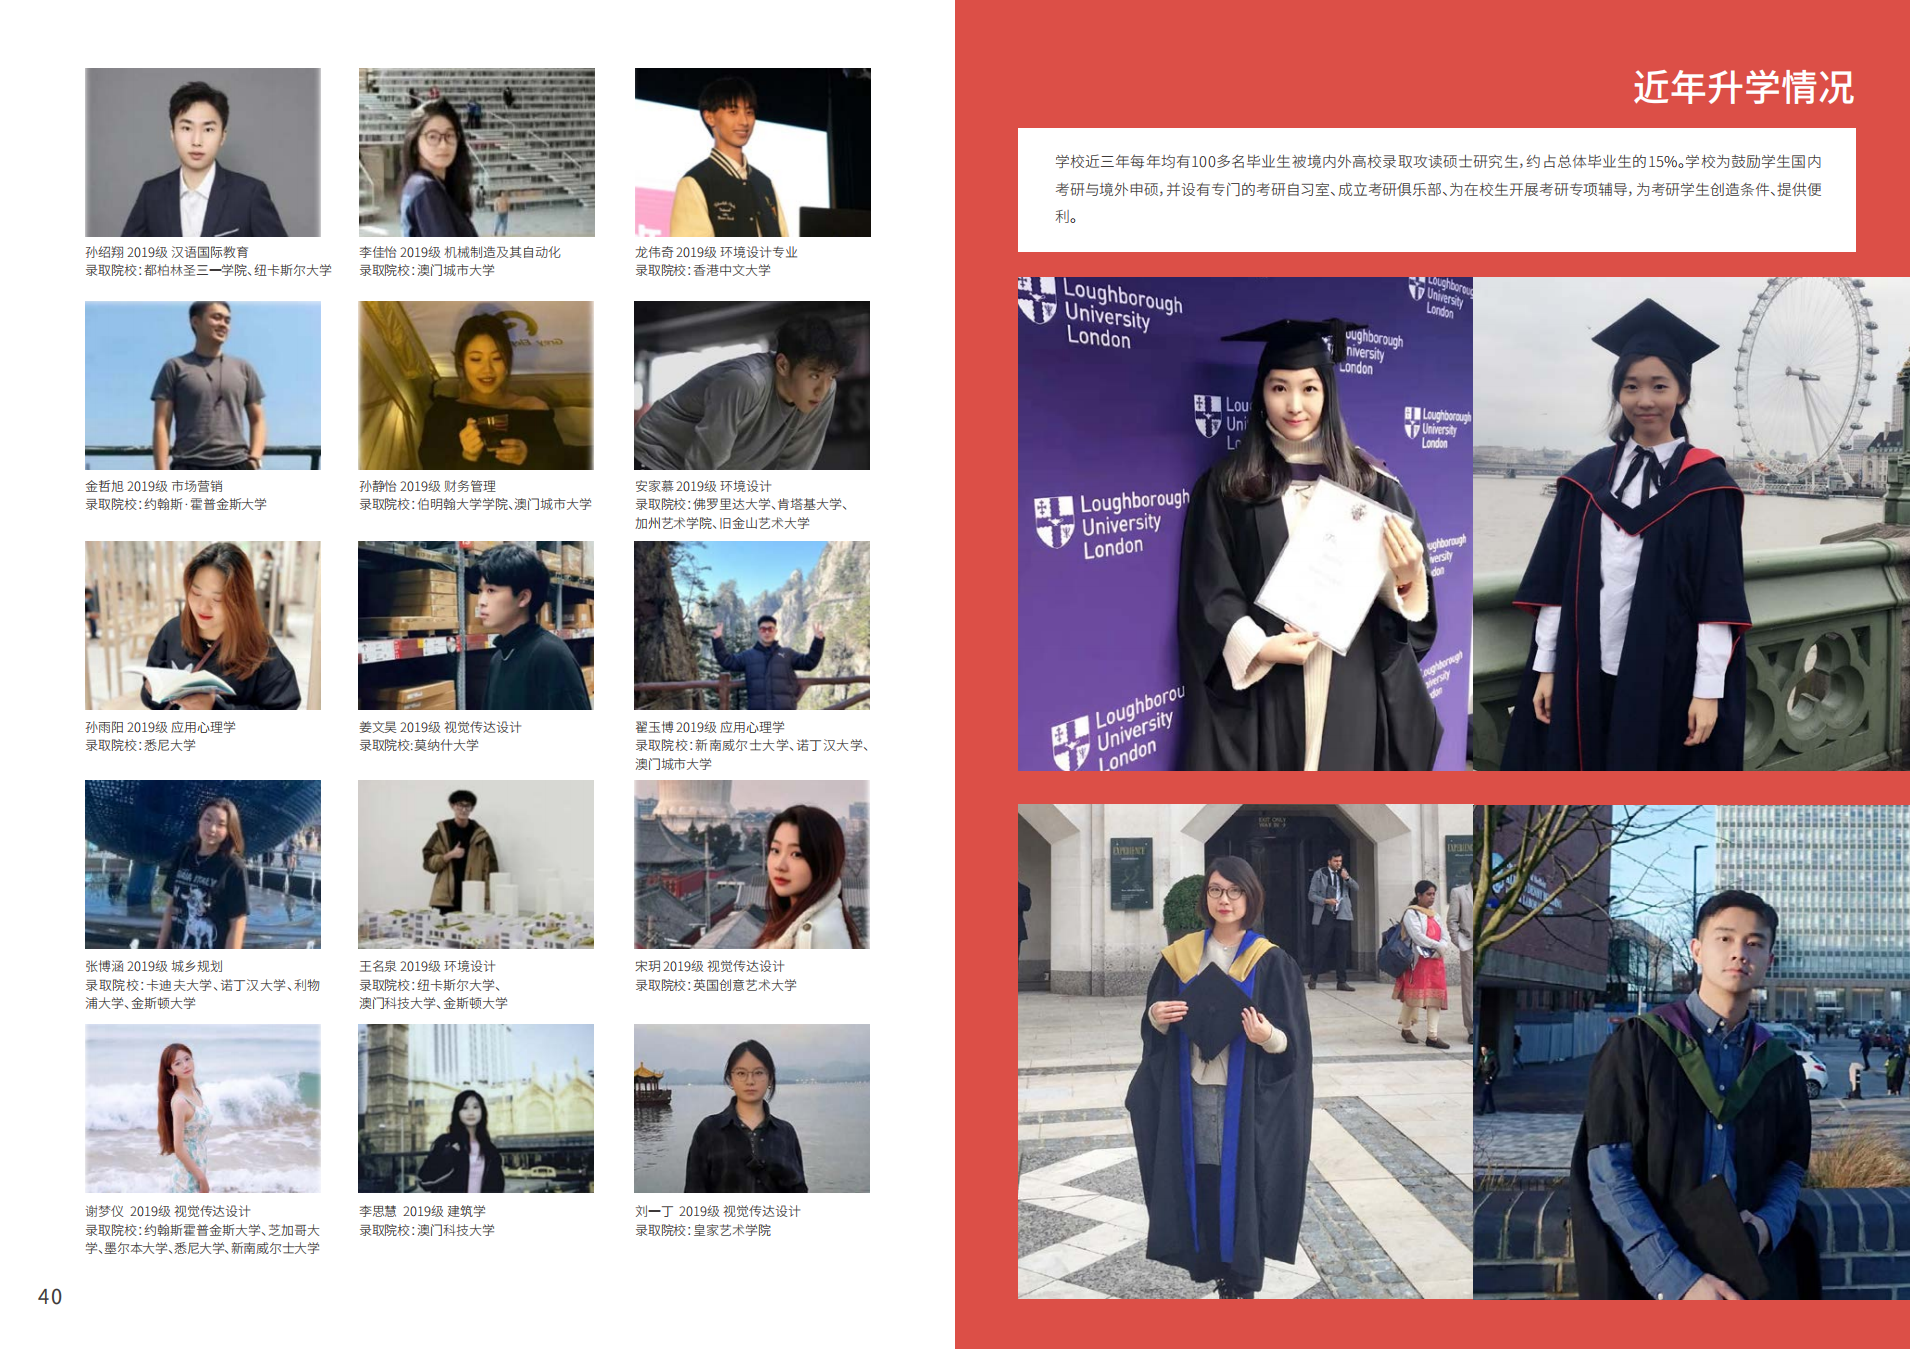This screenshot has height=1349, width=1911.
Task: Select male graduate photo with green-purple hood
Action: tap(1690, 1051)
